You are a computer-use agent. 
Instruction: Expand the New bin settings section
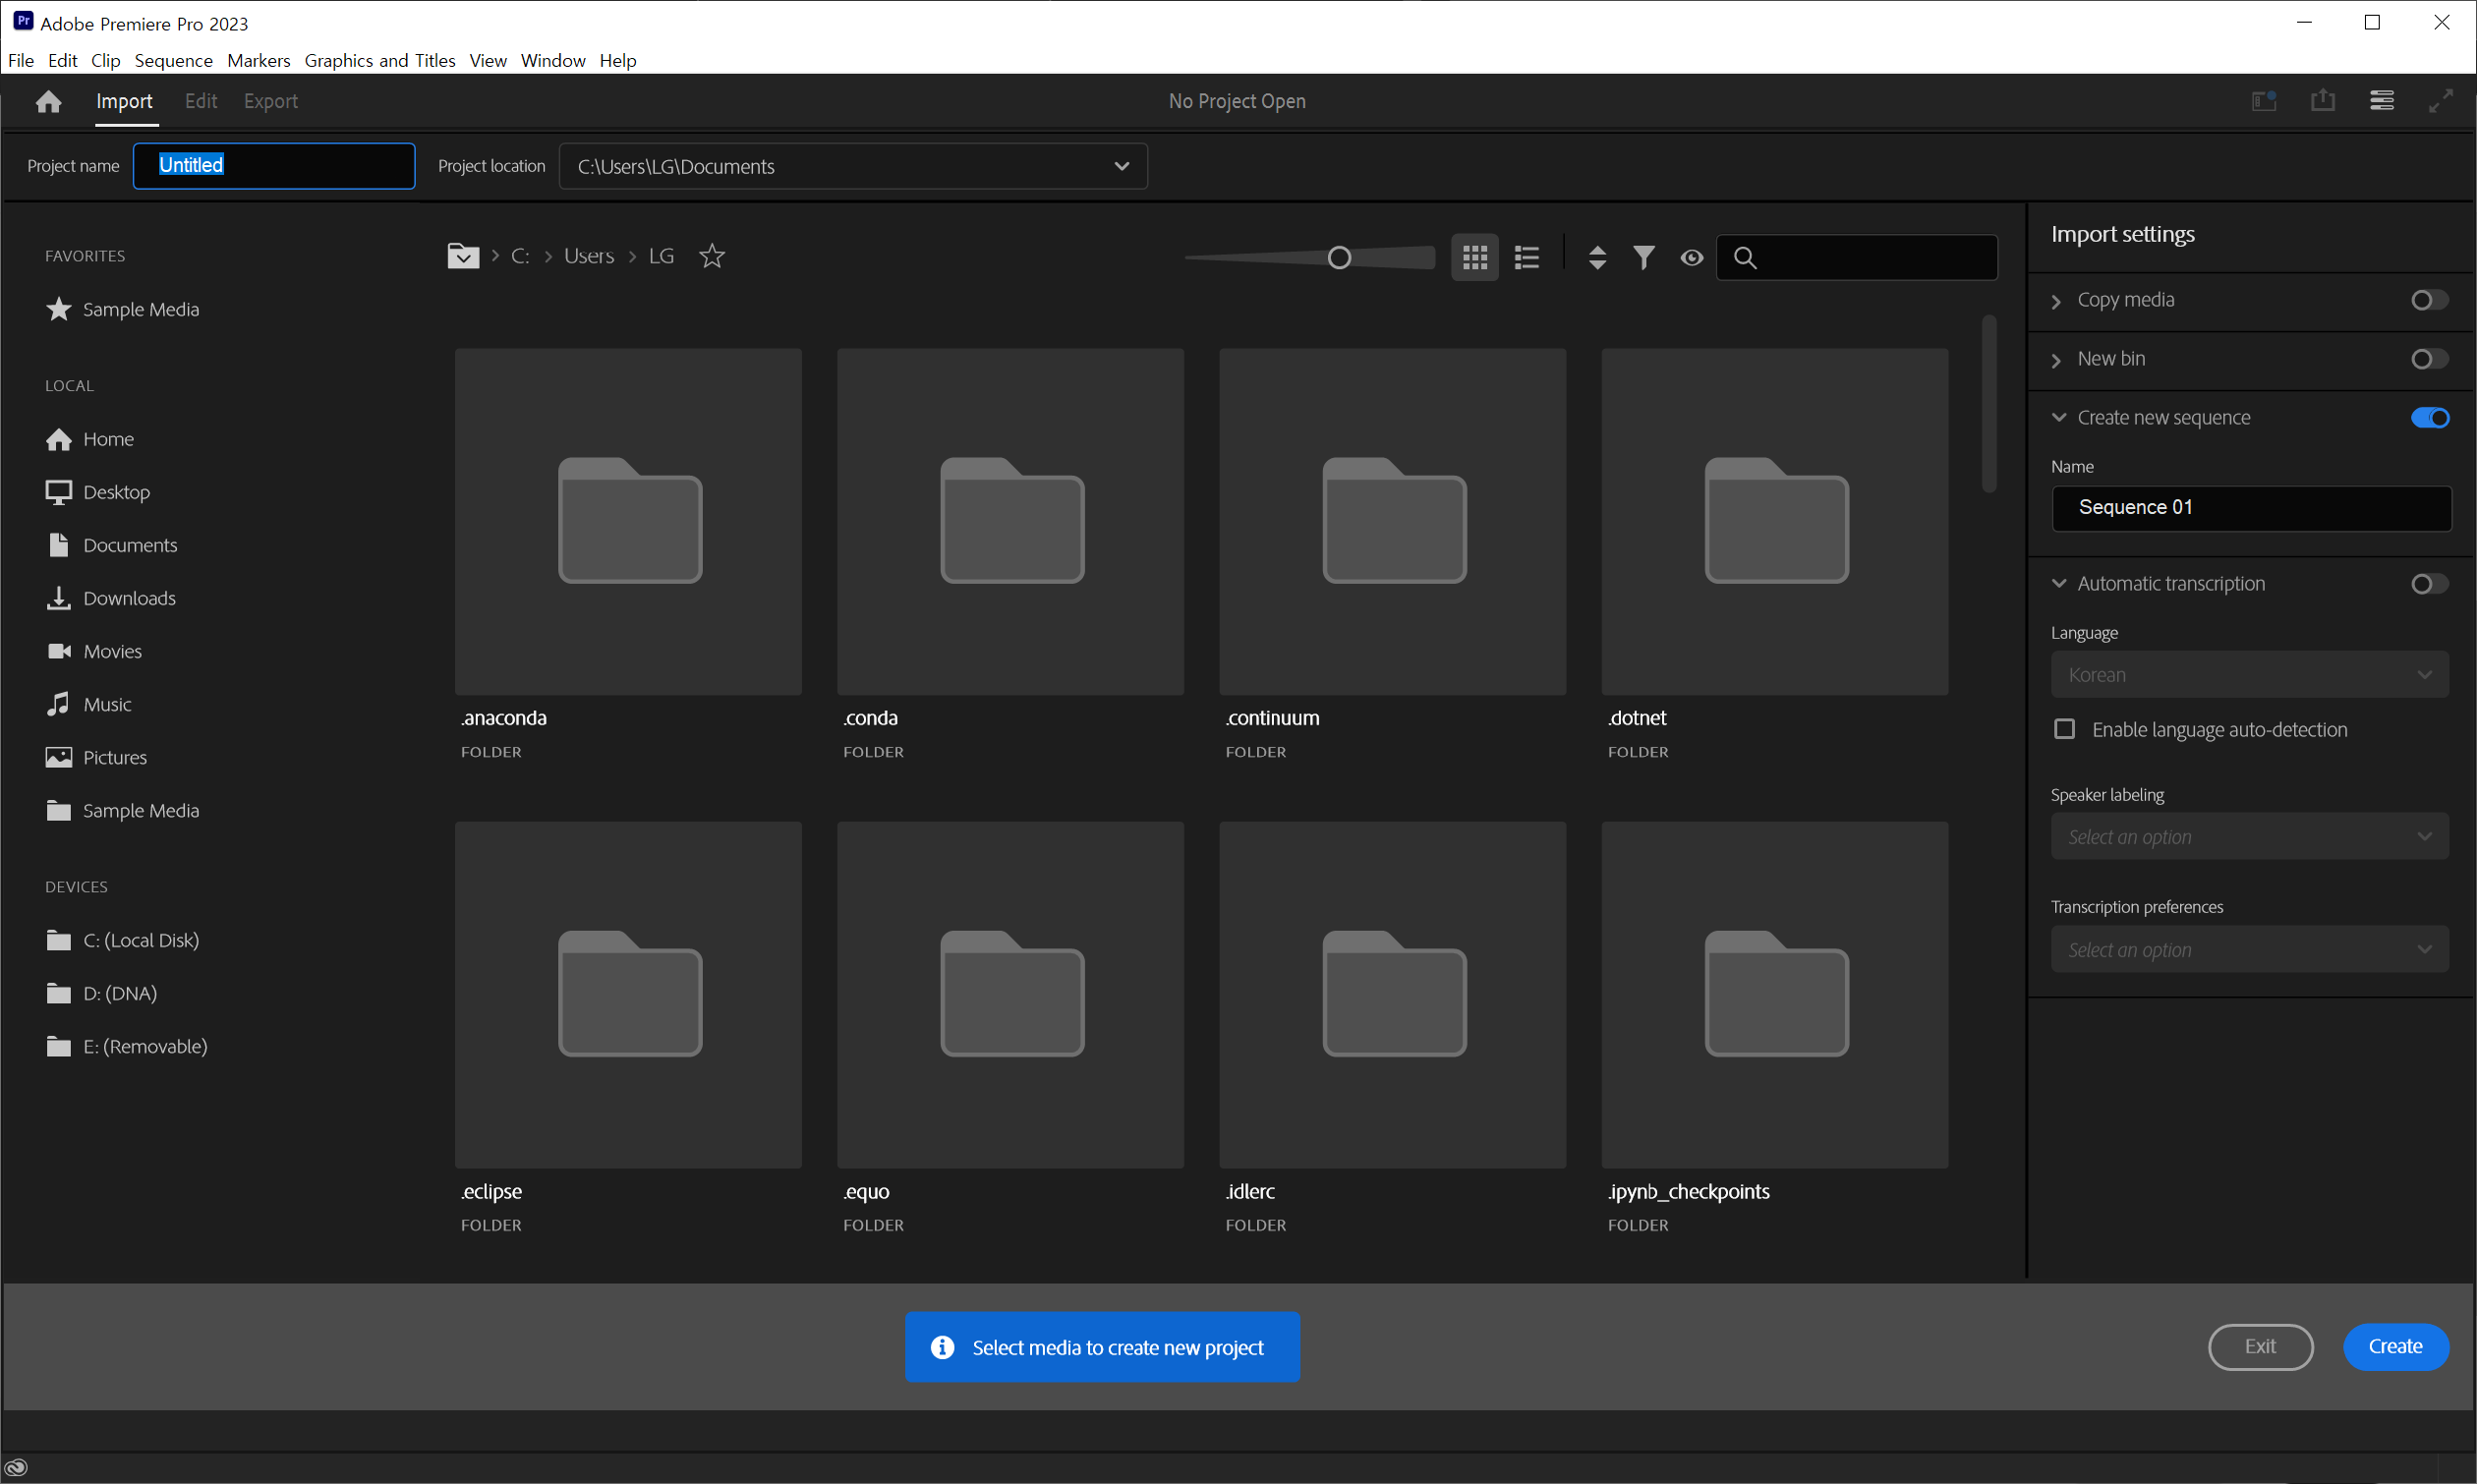2057,360
